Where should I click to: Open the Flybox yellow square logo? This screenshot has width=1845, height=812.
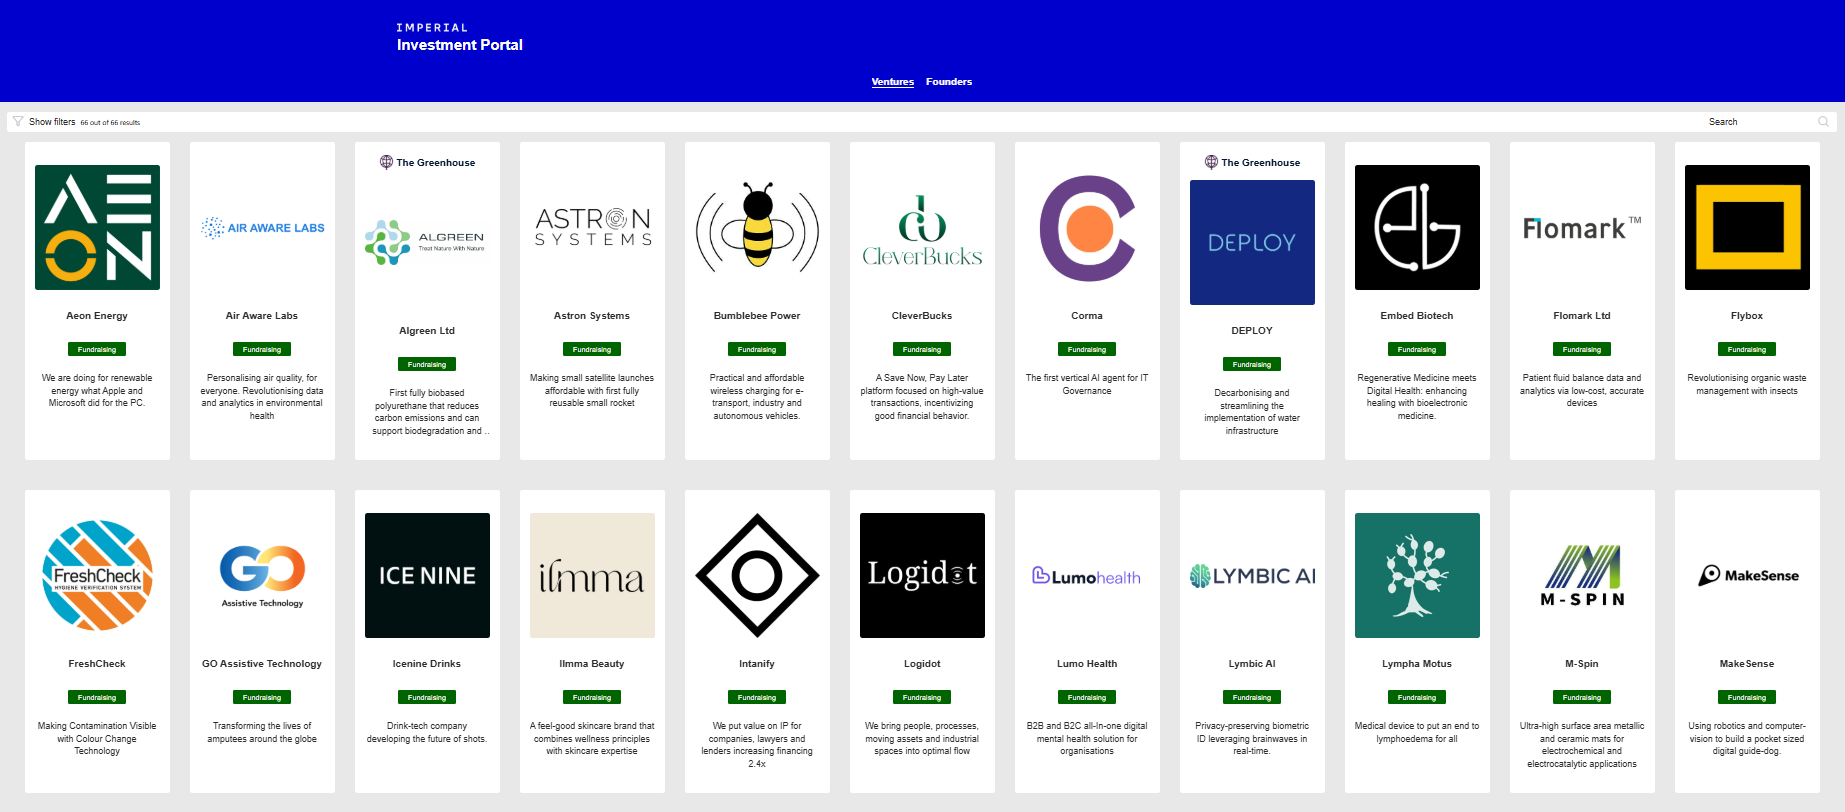(x=1747, y=228)
